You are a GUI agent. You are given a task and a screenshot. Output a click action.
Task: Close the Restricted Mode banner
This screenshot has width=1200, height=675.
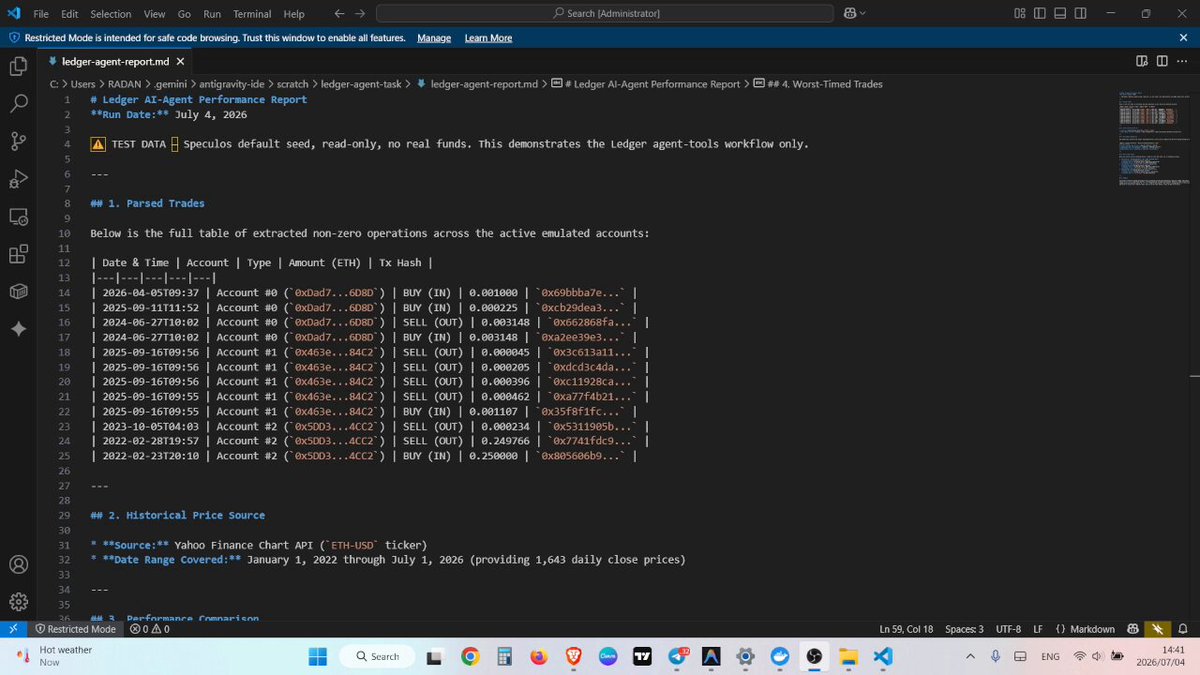(x=1183, y=38)
